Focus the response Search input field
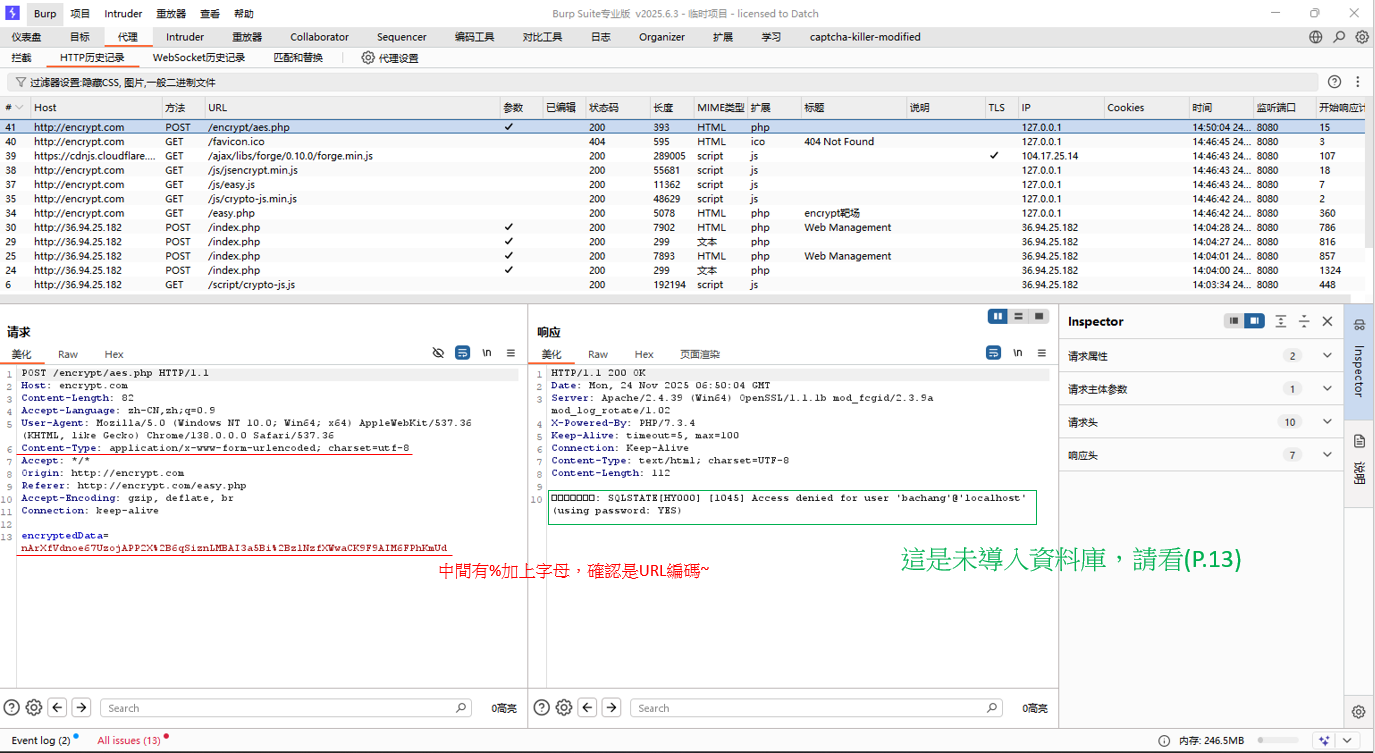The width and height of the screenshot is (1375, 753). click(816, 707)
